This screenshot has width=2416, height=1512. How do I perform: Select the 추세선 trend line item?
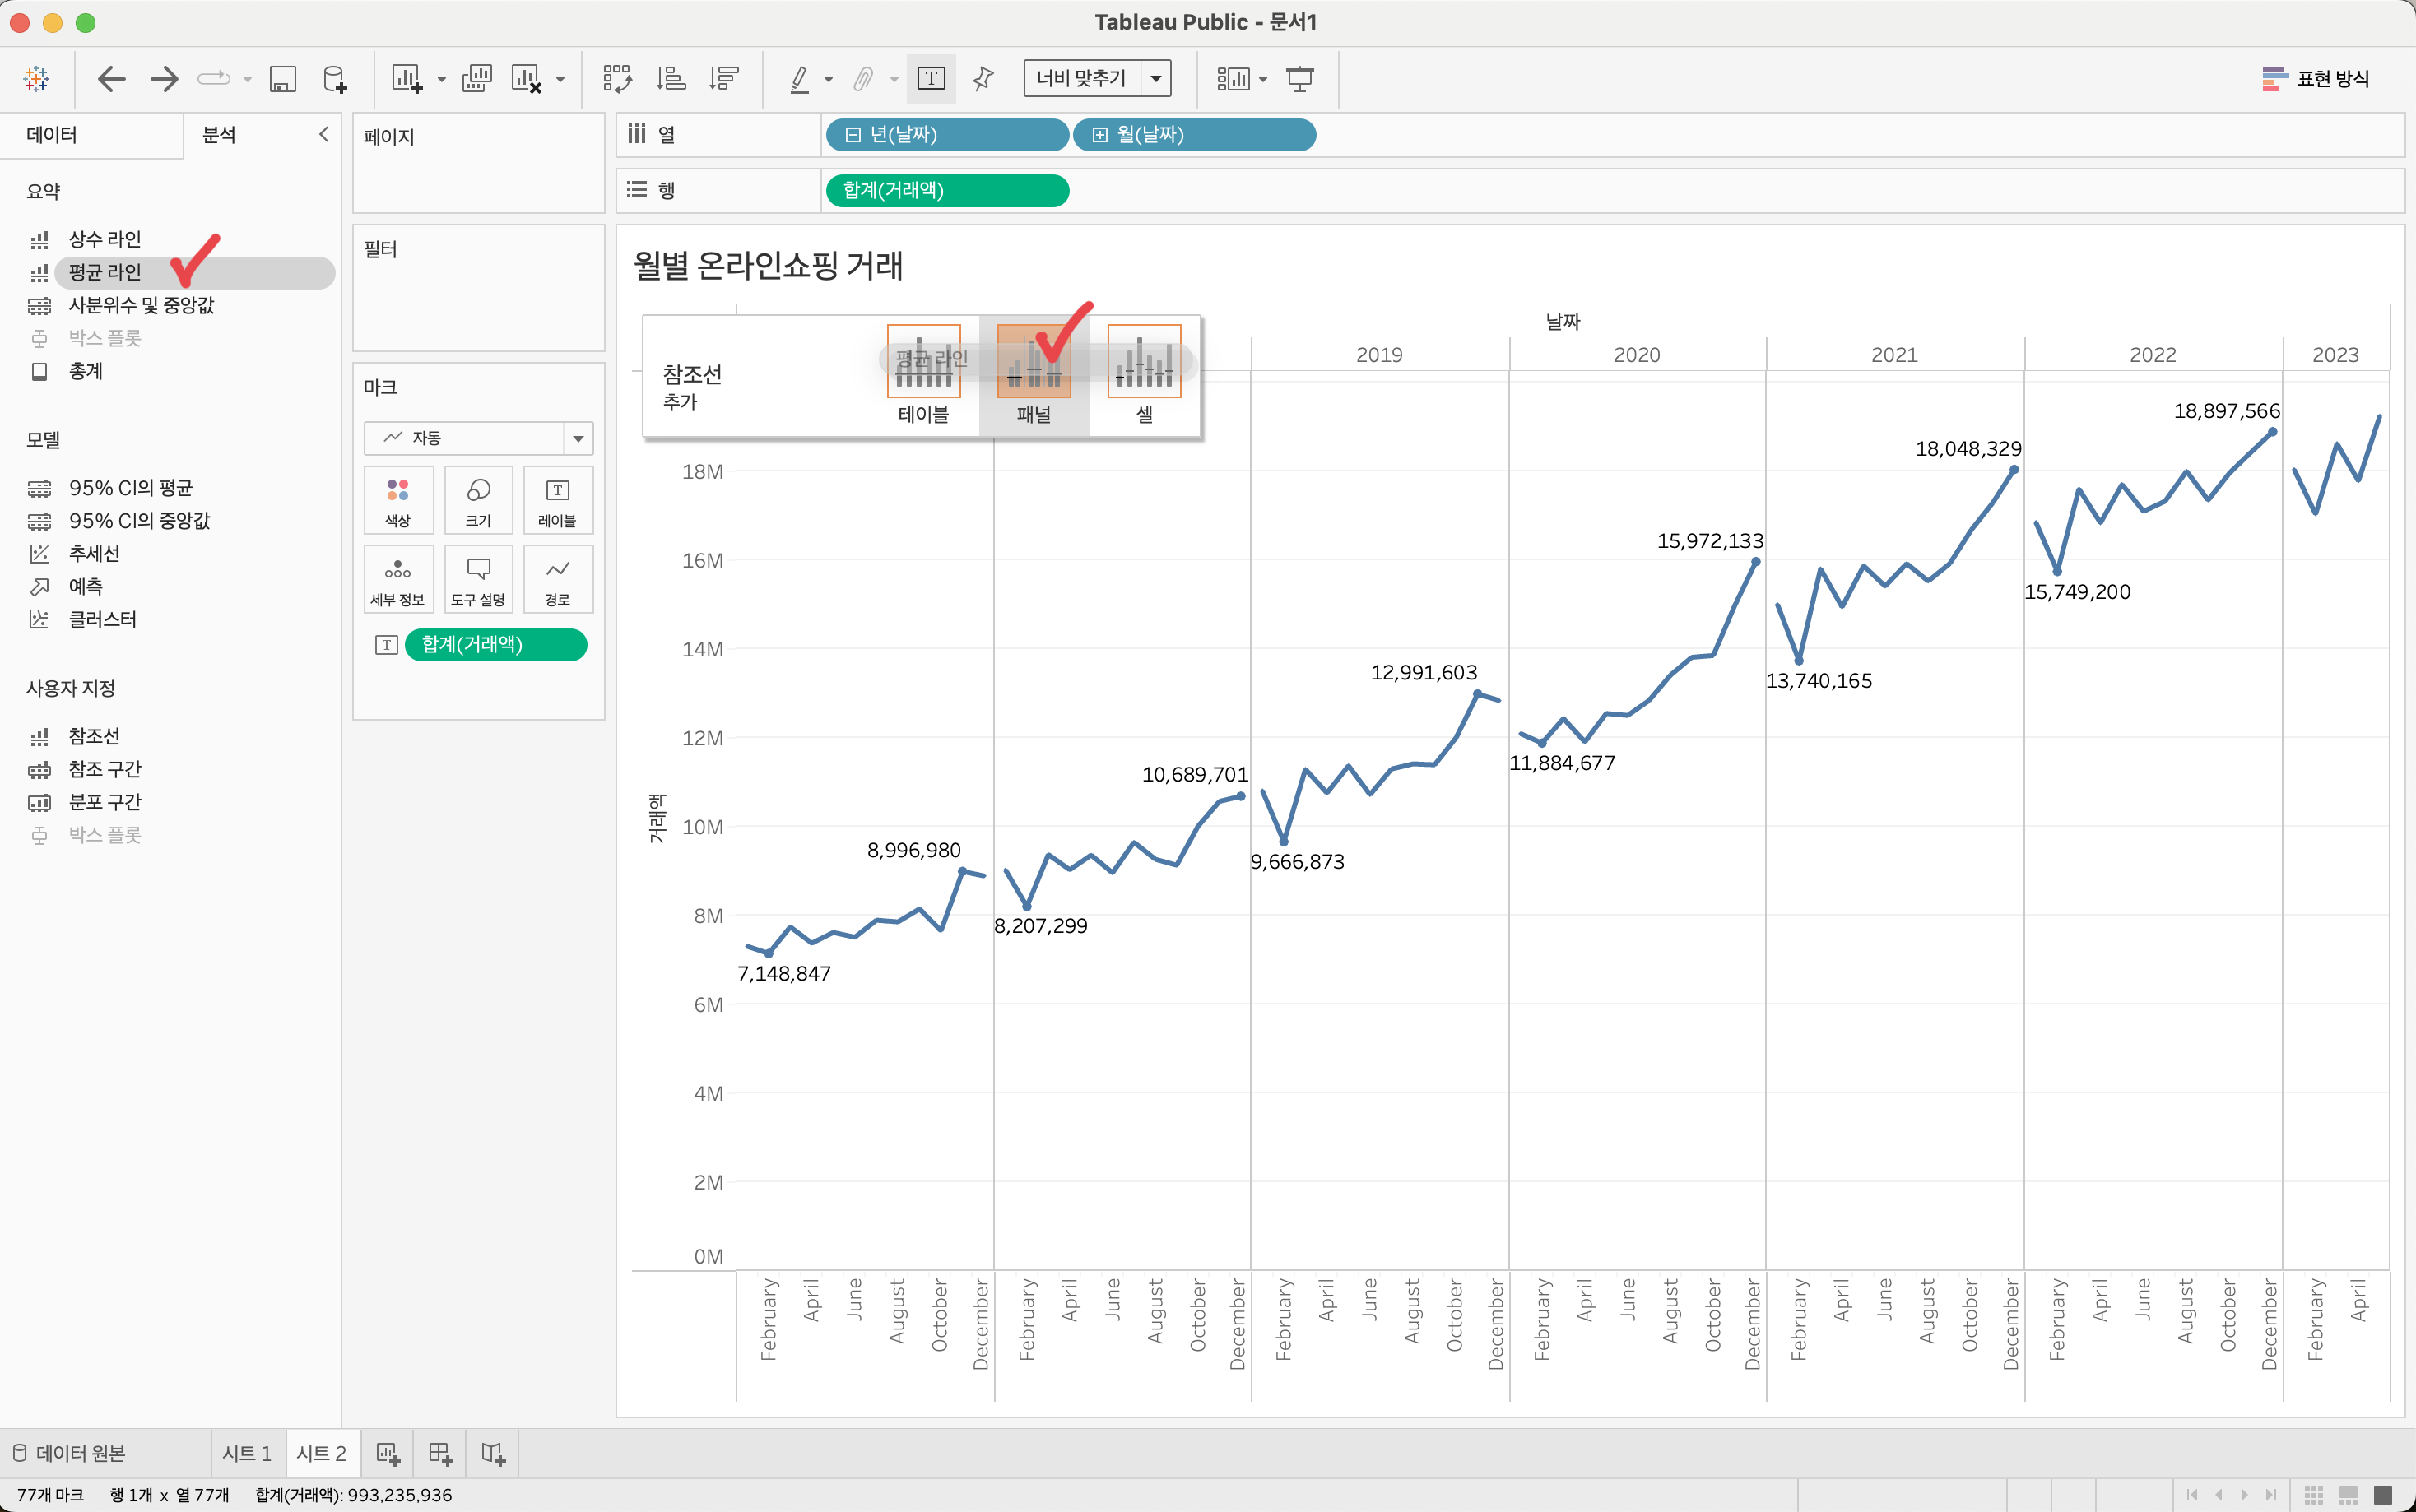point(94,553)
